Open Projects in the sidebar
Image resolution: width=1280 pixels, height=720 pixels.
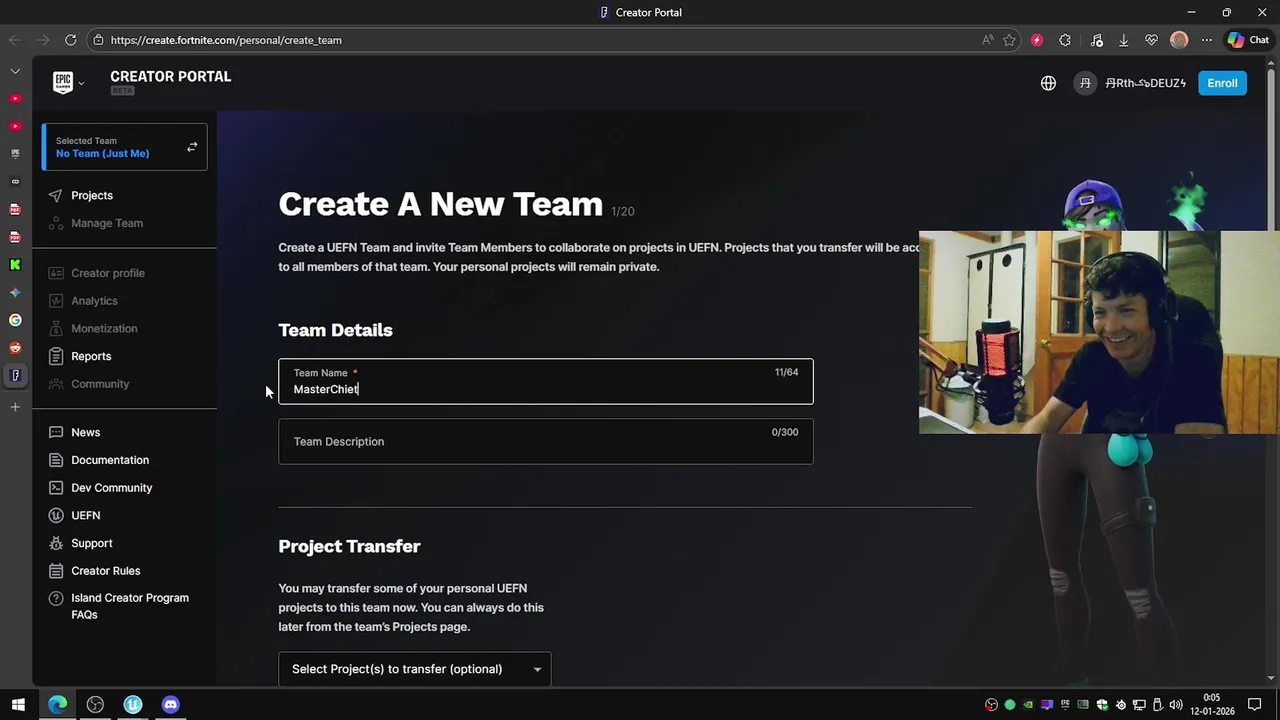92,195
